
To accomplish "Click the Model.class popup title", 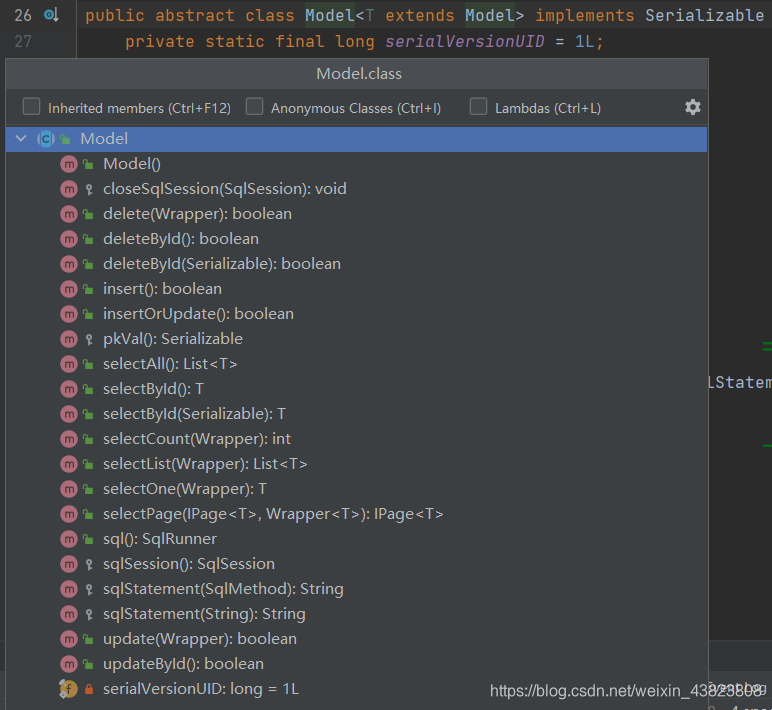I will tap(359, 74).
